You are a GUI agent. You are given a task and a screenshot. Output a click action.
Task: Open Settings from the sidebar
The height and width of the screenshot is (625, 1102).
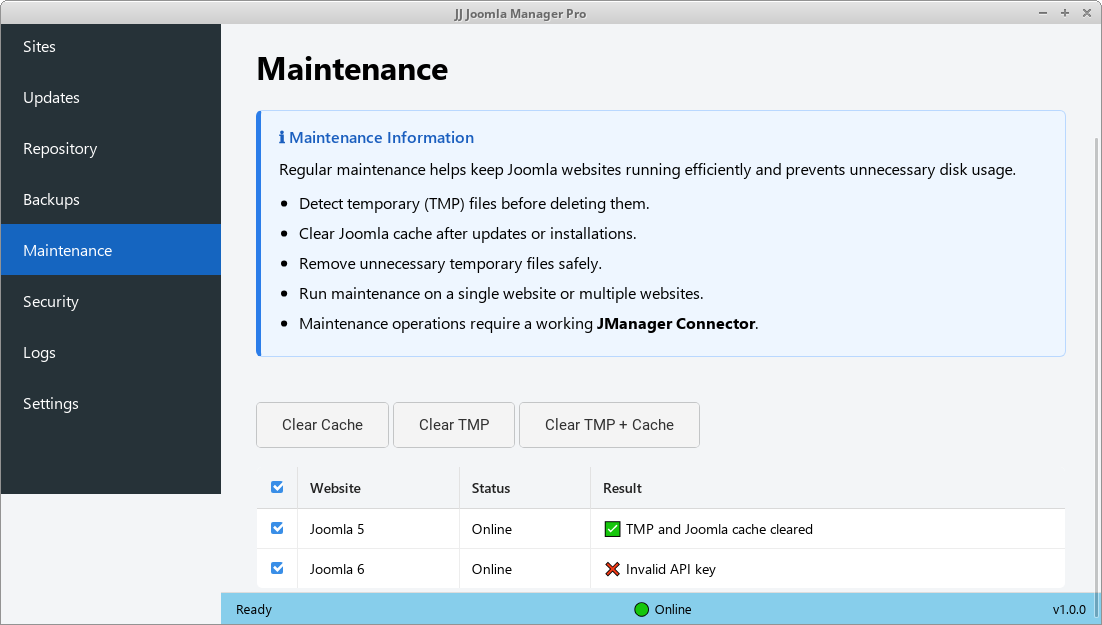coord(111,404)
